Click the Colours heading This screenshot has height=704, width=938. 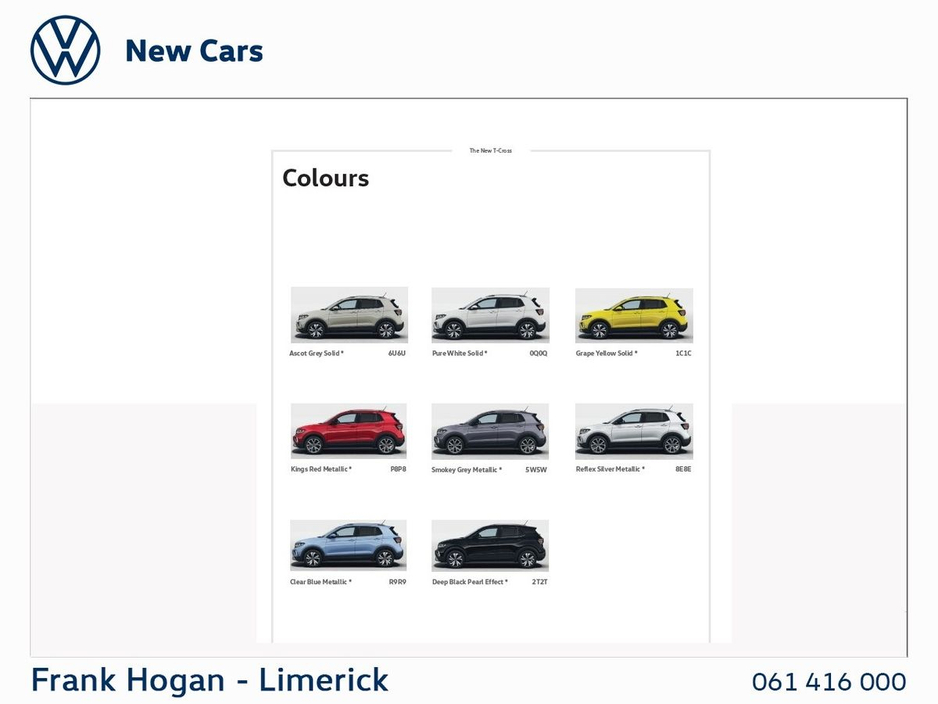[325, 178]
